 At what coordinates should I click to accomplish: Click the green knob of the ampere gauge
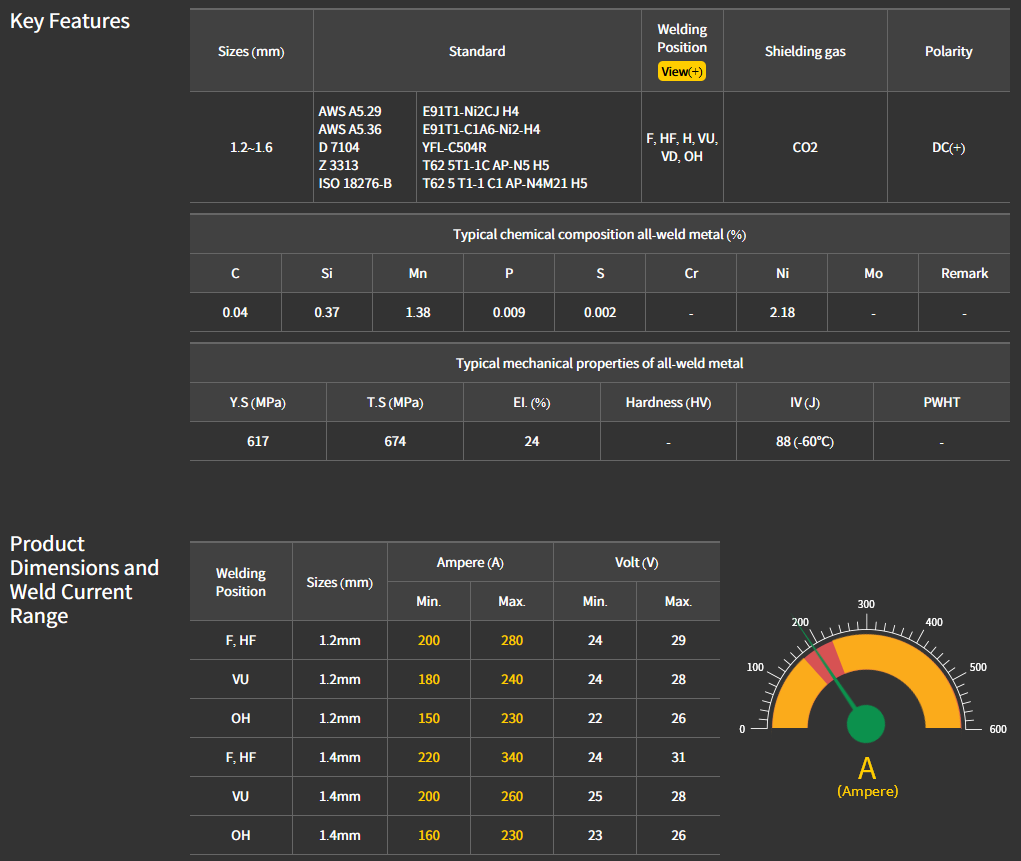(x=866, y=724)
